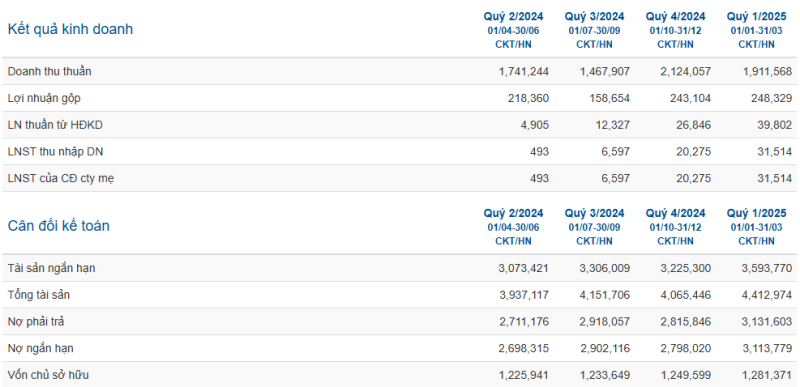Click the Nợ phải trả row label
This screenshot has width=800, height=387.
pos(36,322)
